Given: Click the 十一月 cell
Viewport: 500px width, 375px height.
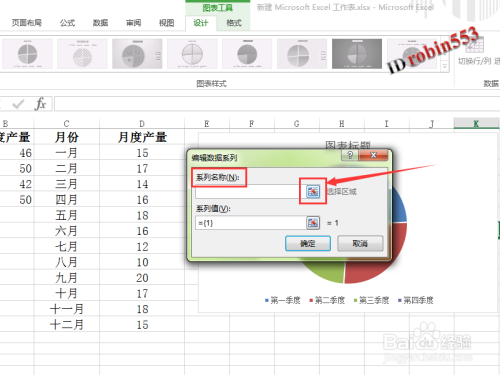Looking at the screenshot, I should [67, 309].
